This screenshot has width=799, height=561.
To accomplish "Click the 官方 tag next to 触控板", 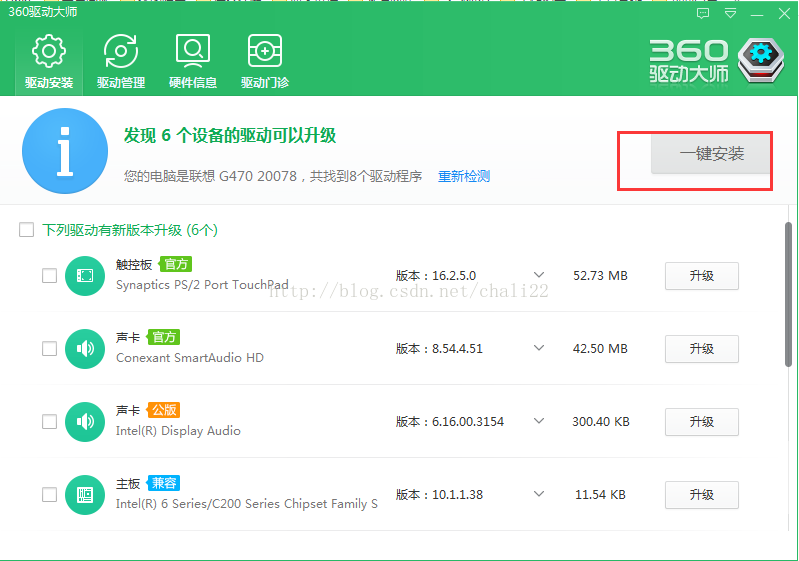I will pos(176,264).
